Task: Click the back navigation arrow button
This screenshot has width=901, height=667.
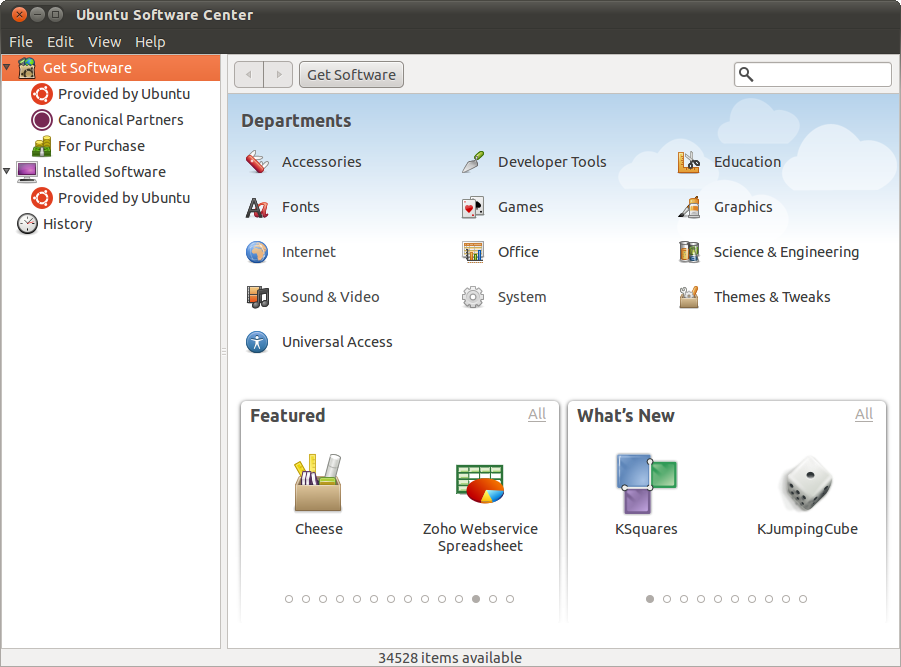Action: [x=249, y=75]
